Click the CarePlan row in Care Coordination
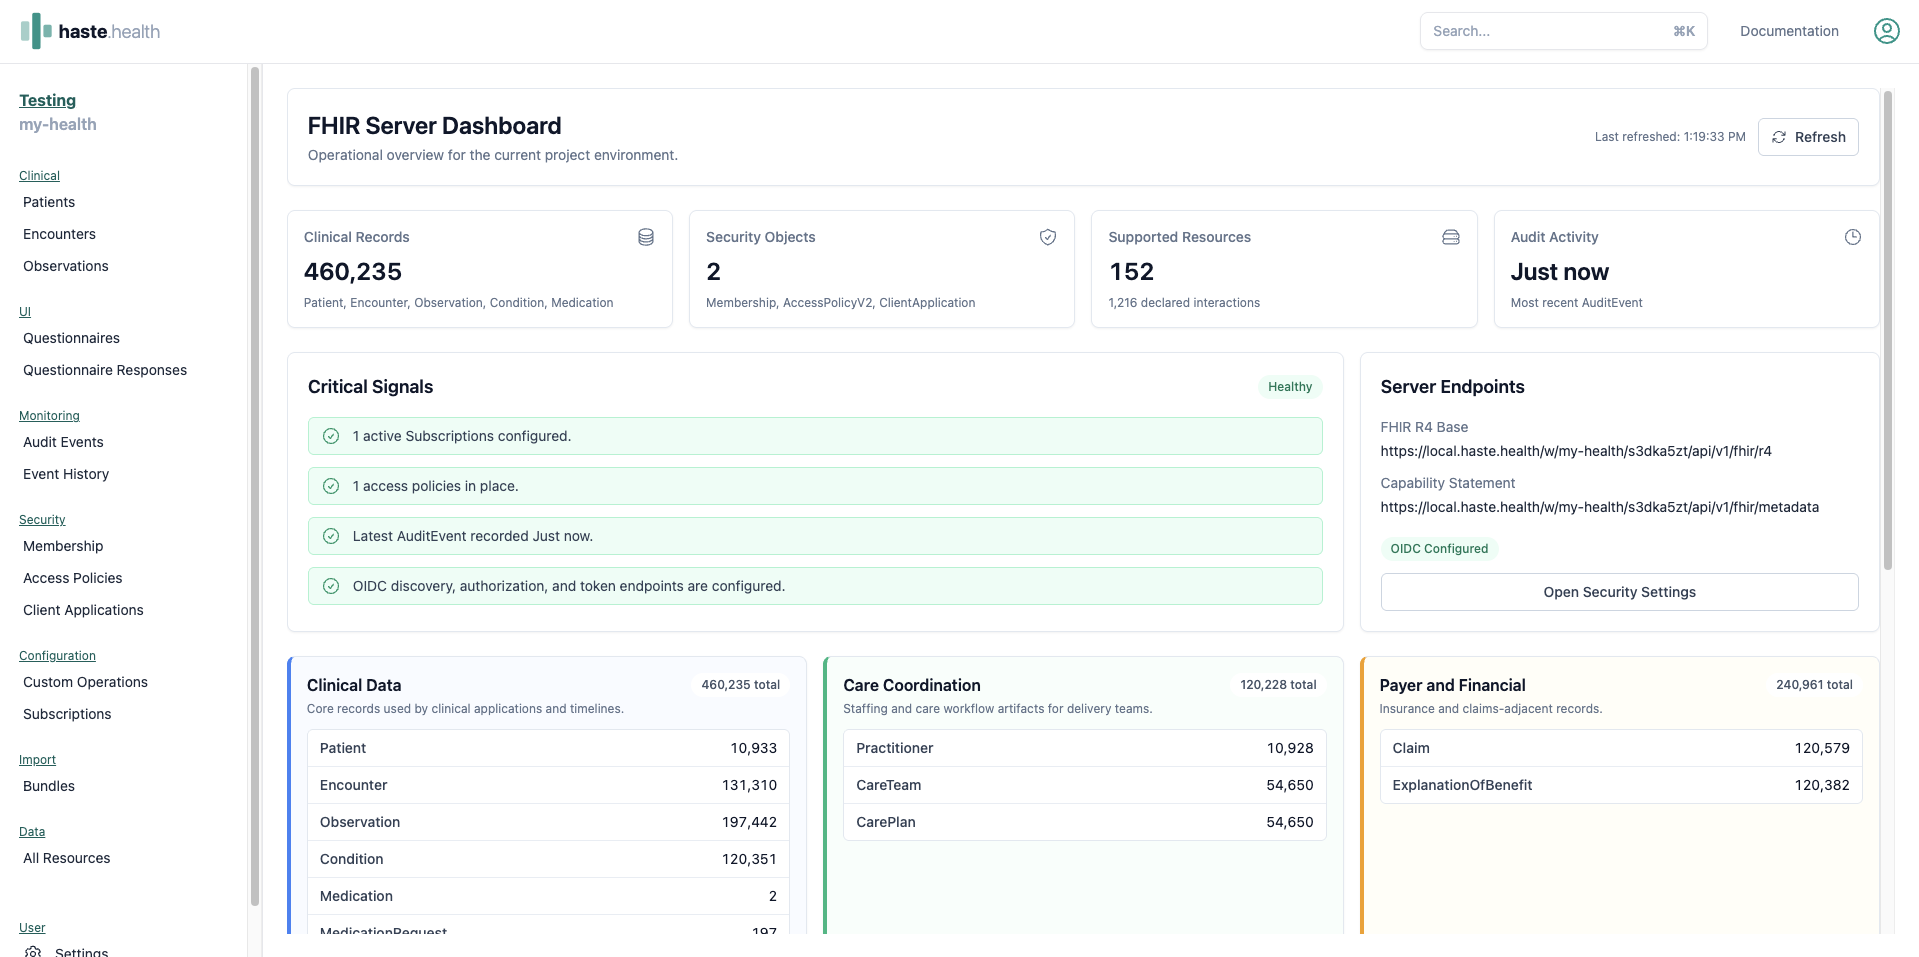Screen dimensions: 1919x957 click(x=1085, y=822)
